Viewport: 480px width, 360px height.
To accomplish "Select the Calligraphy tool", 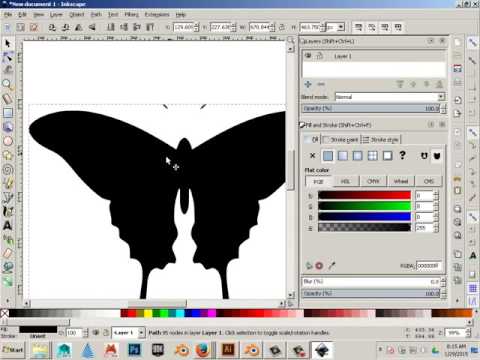I will point(8,211).
